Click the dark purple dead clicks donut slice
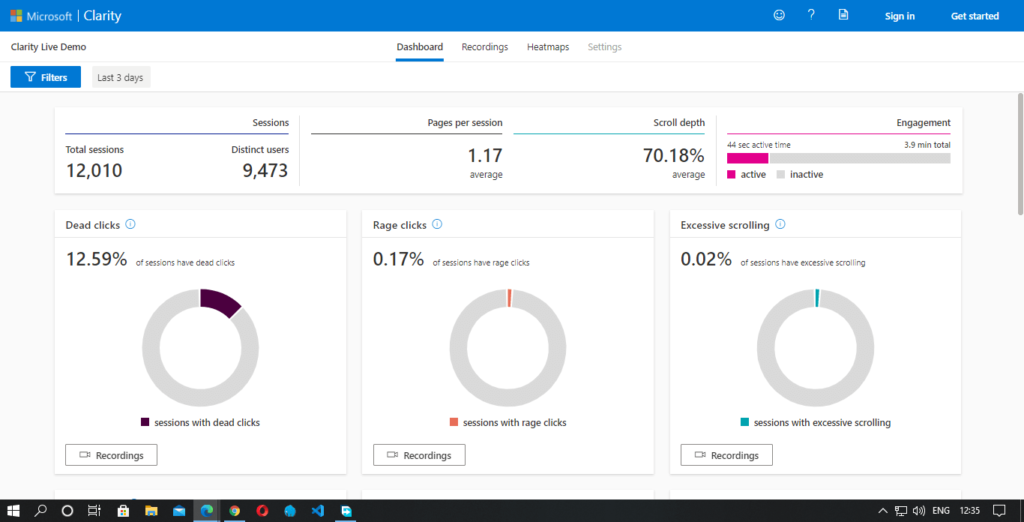This screenshot has width=1024, height=522. tap(219, 302)
